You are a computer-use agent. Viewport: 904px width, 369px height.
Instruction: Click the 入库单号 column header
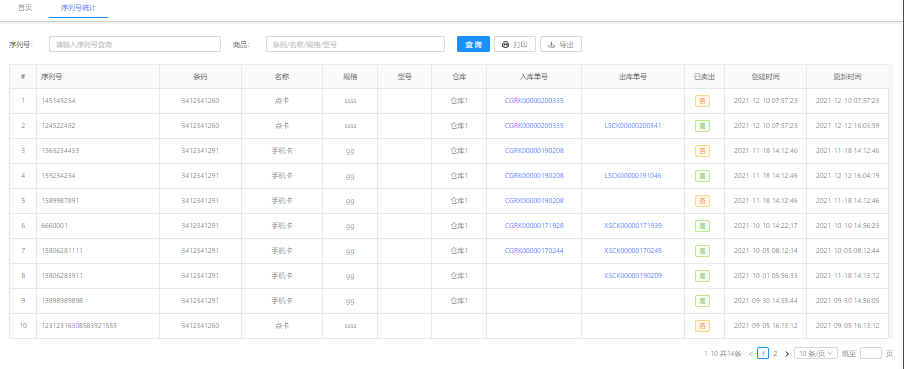click(534, 76)
